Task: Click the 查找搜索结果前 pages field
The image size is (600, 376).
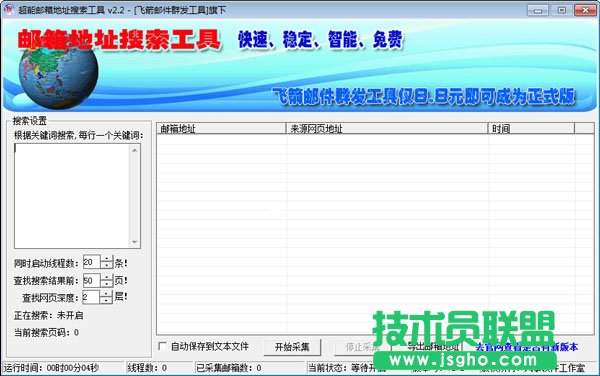Action: pyautogui.click(x=91, y=280)
